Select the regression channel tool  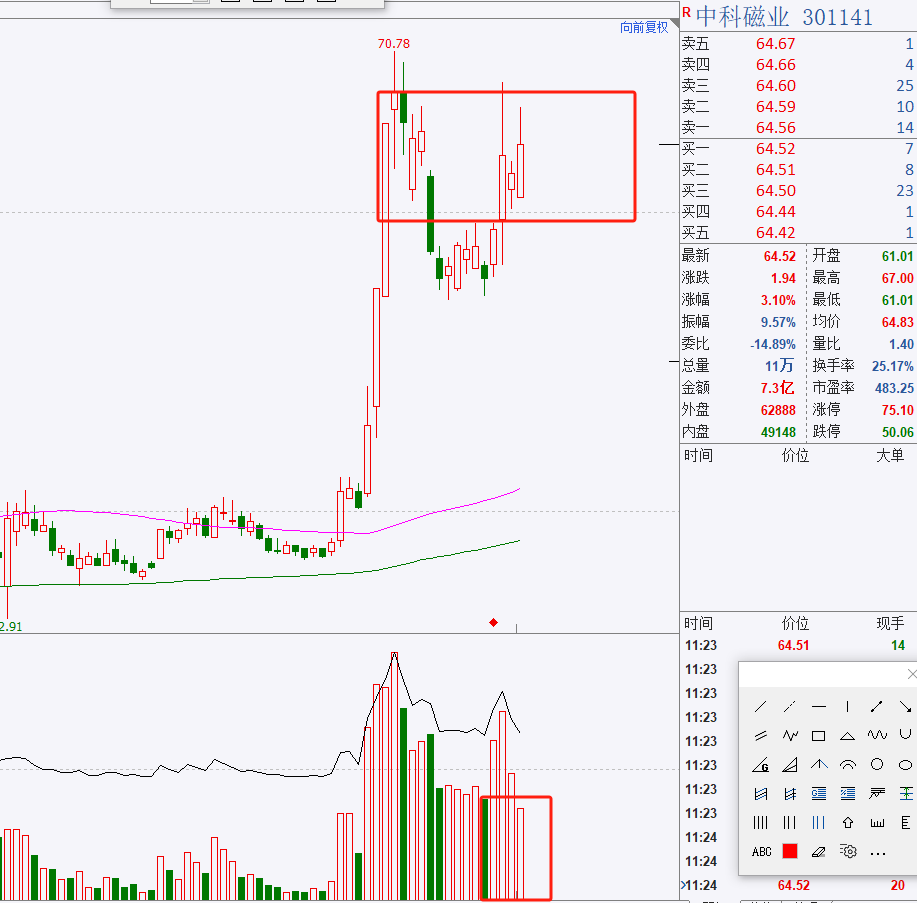point(760,794)
